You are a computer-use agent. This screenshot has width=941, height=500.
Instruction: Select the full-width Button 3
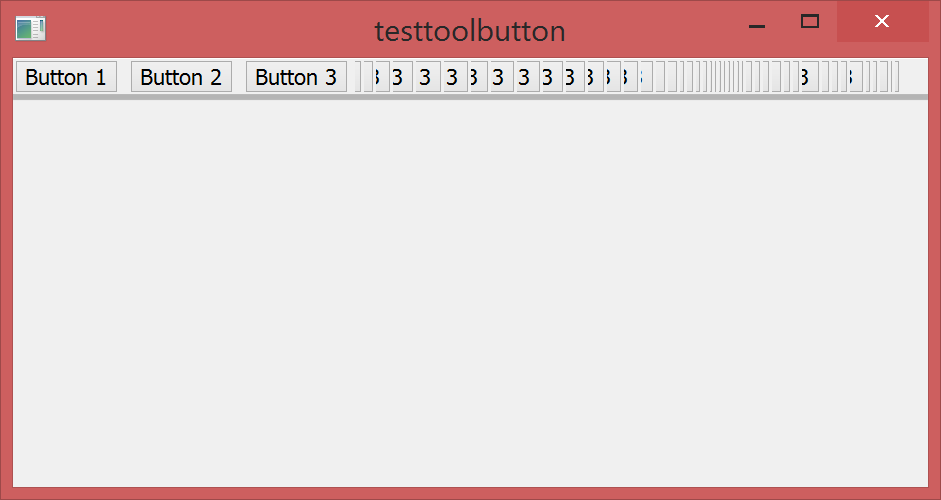(296, 77)
